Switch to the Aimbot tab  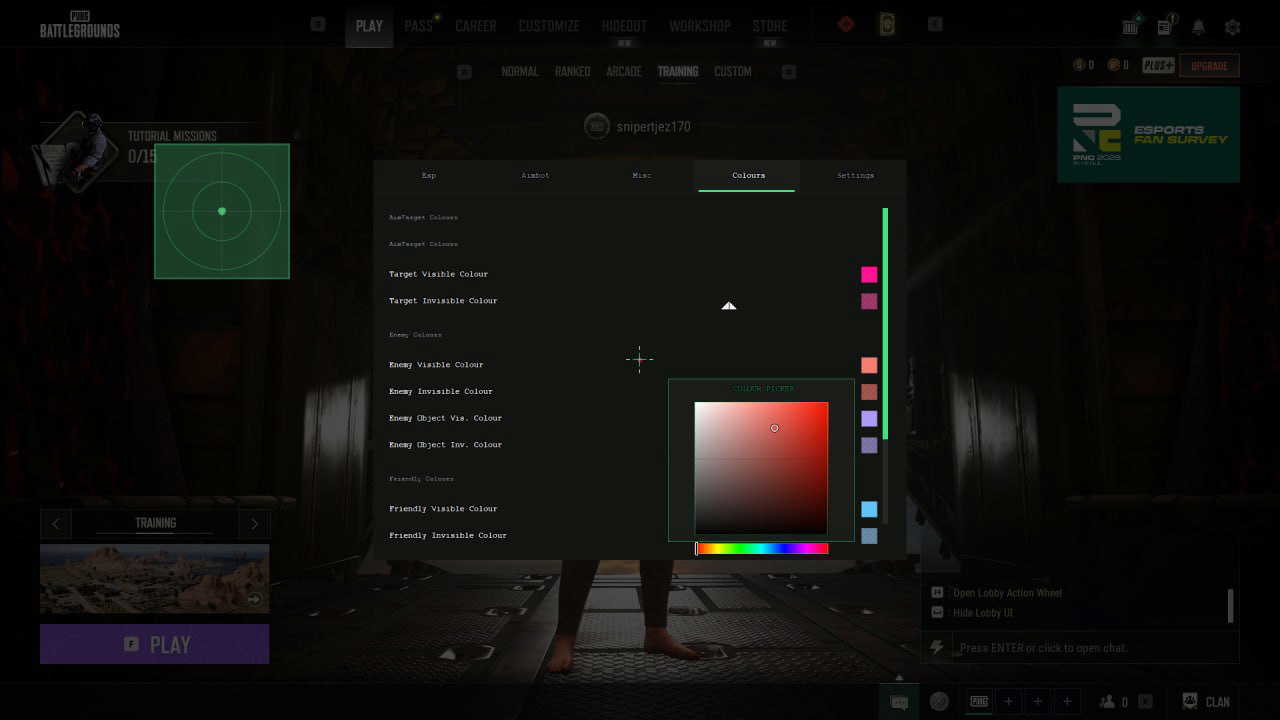(x=535, y=175)
